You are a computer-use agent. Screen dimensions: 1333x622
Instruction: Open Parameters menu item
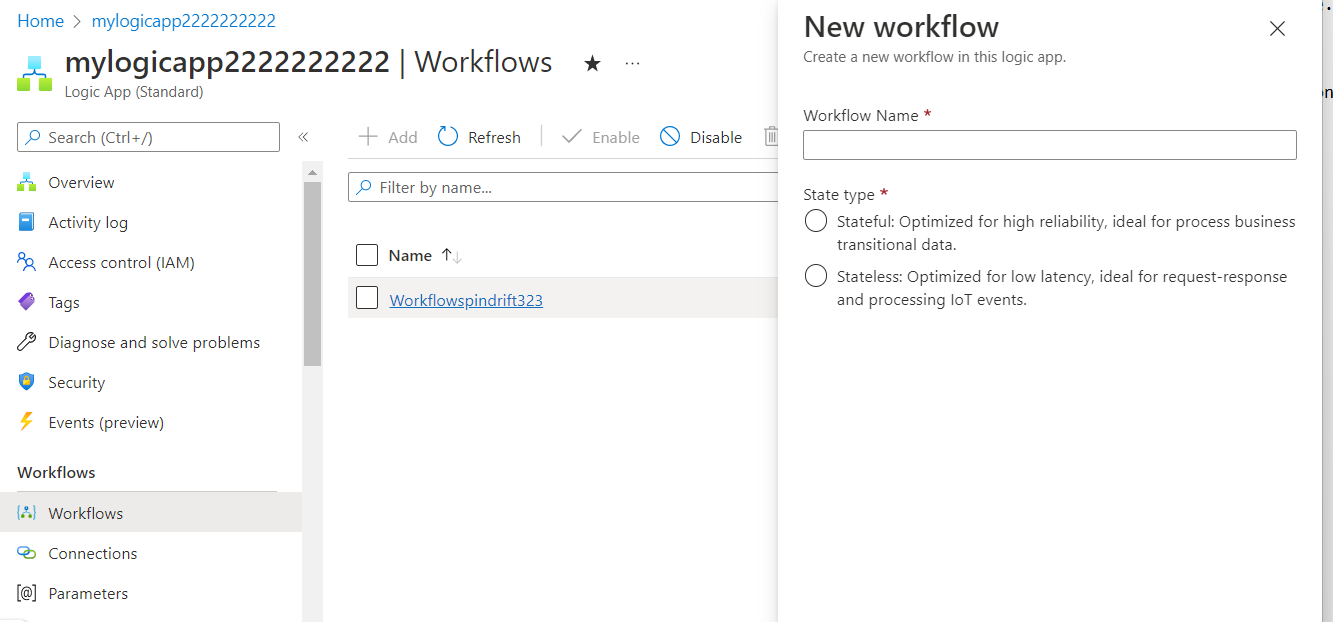pos(151,593)
